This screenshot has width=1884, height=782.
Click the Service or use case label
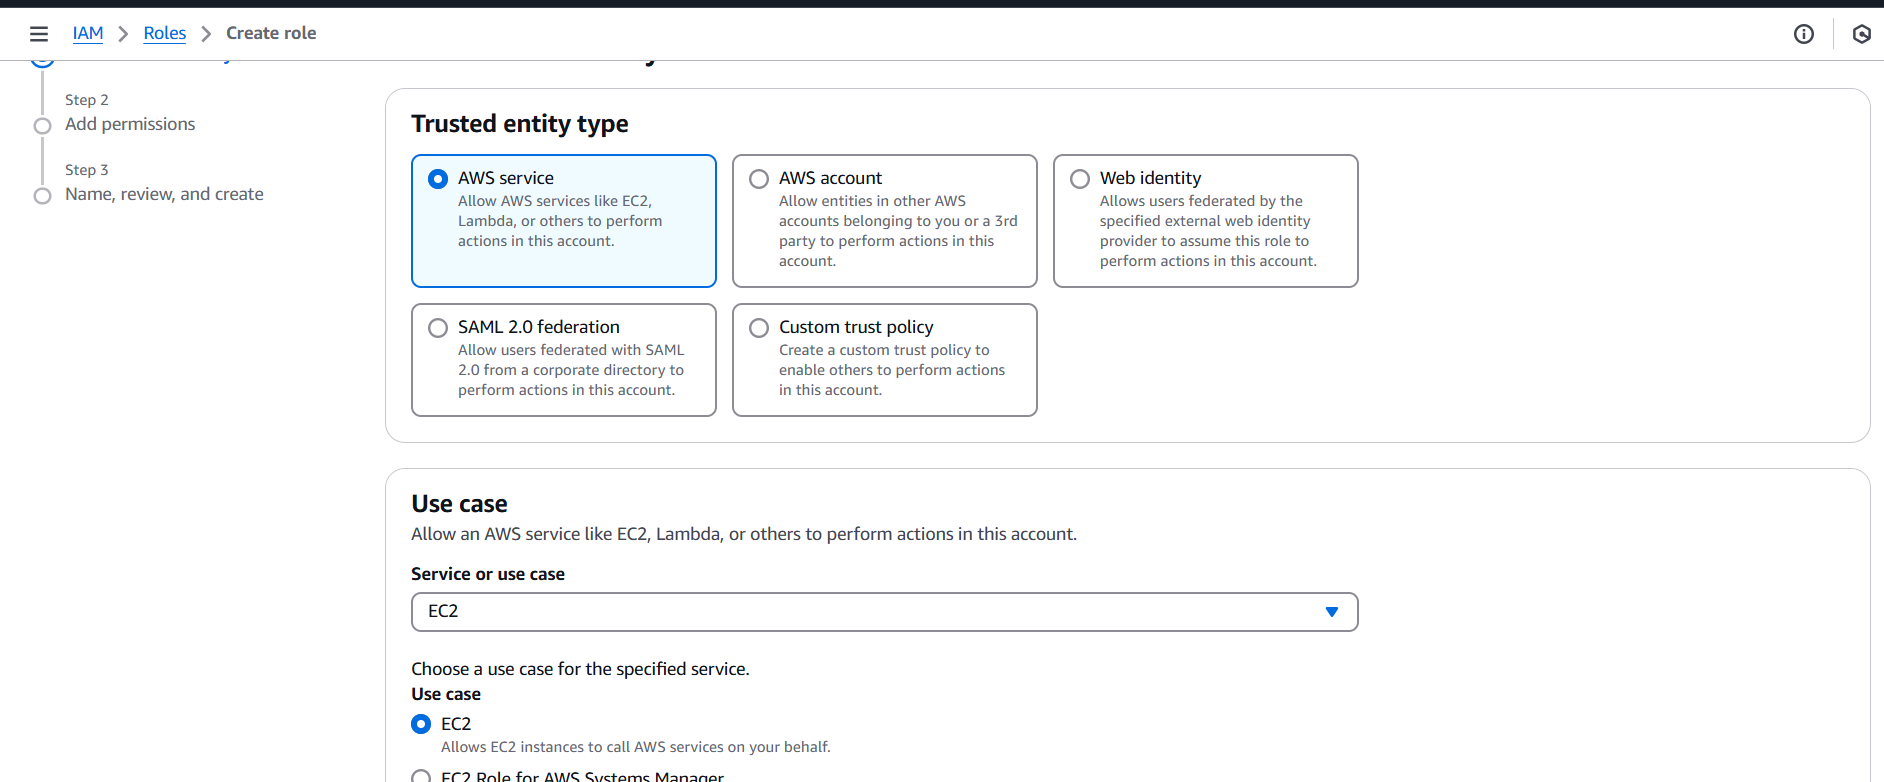(488, 574)
